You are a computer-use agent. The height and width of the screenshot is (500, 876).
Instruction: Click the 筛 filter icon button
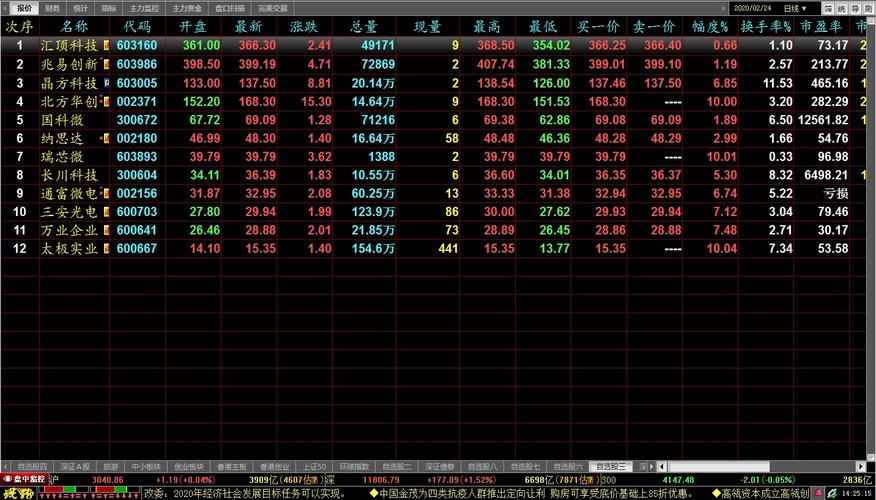(x=829, y=8)
